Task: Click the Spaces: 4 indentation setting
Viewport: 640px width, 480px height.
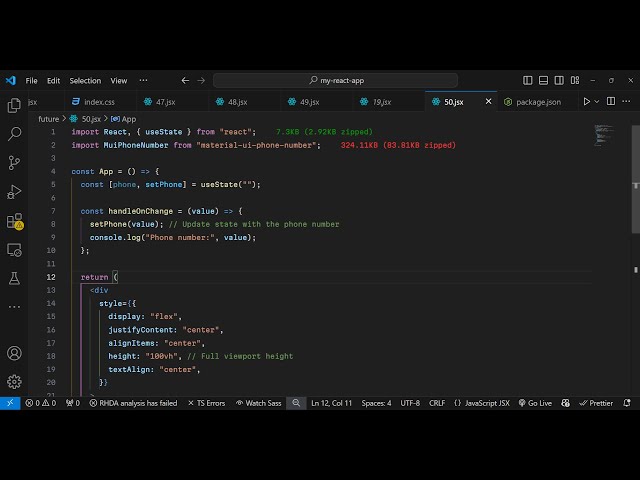Action: coord(376,403)
